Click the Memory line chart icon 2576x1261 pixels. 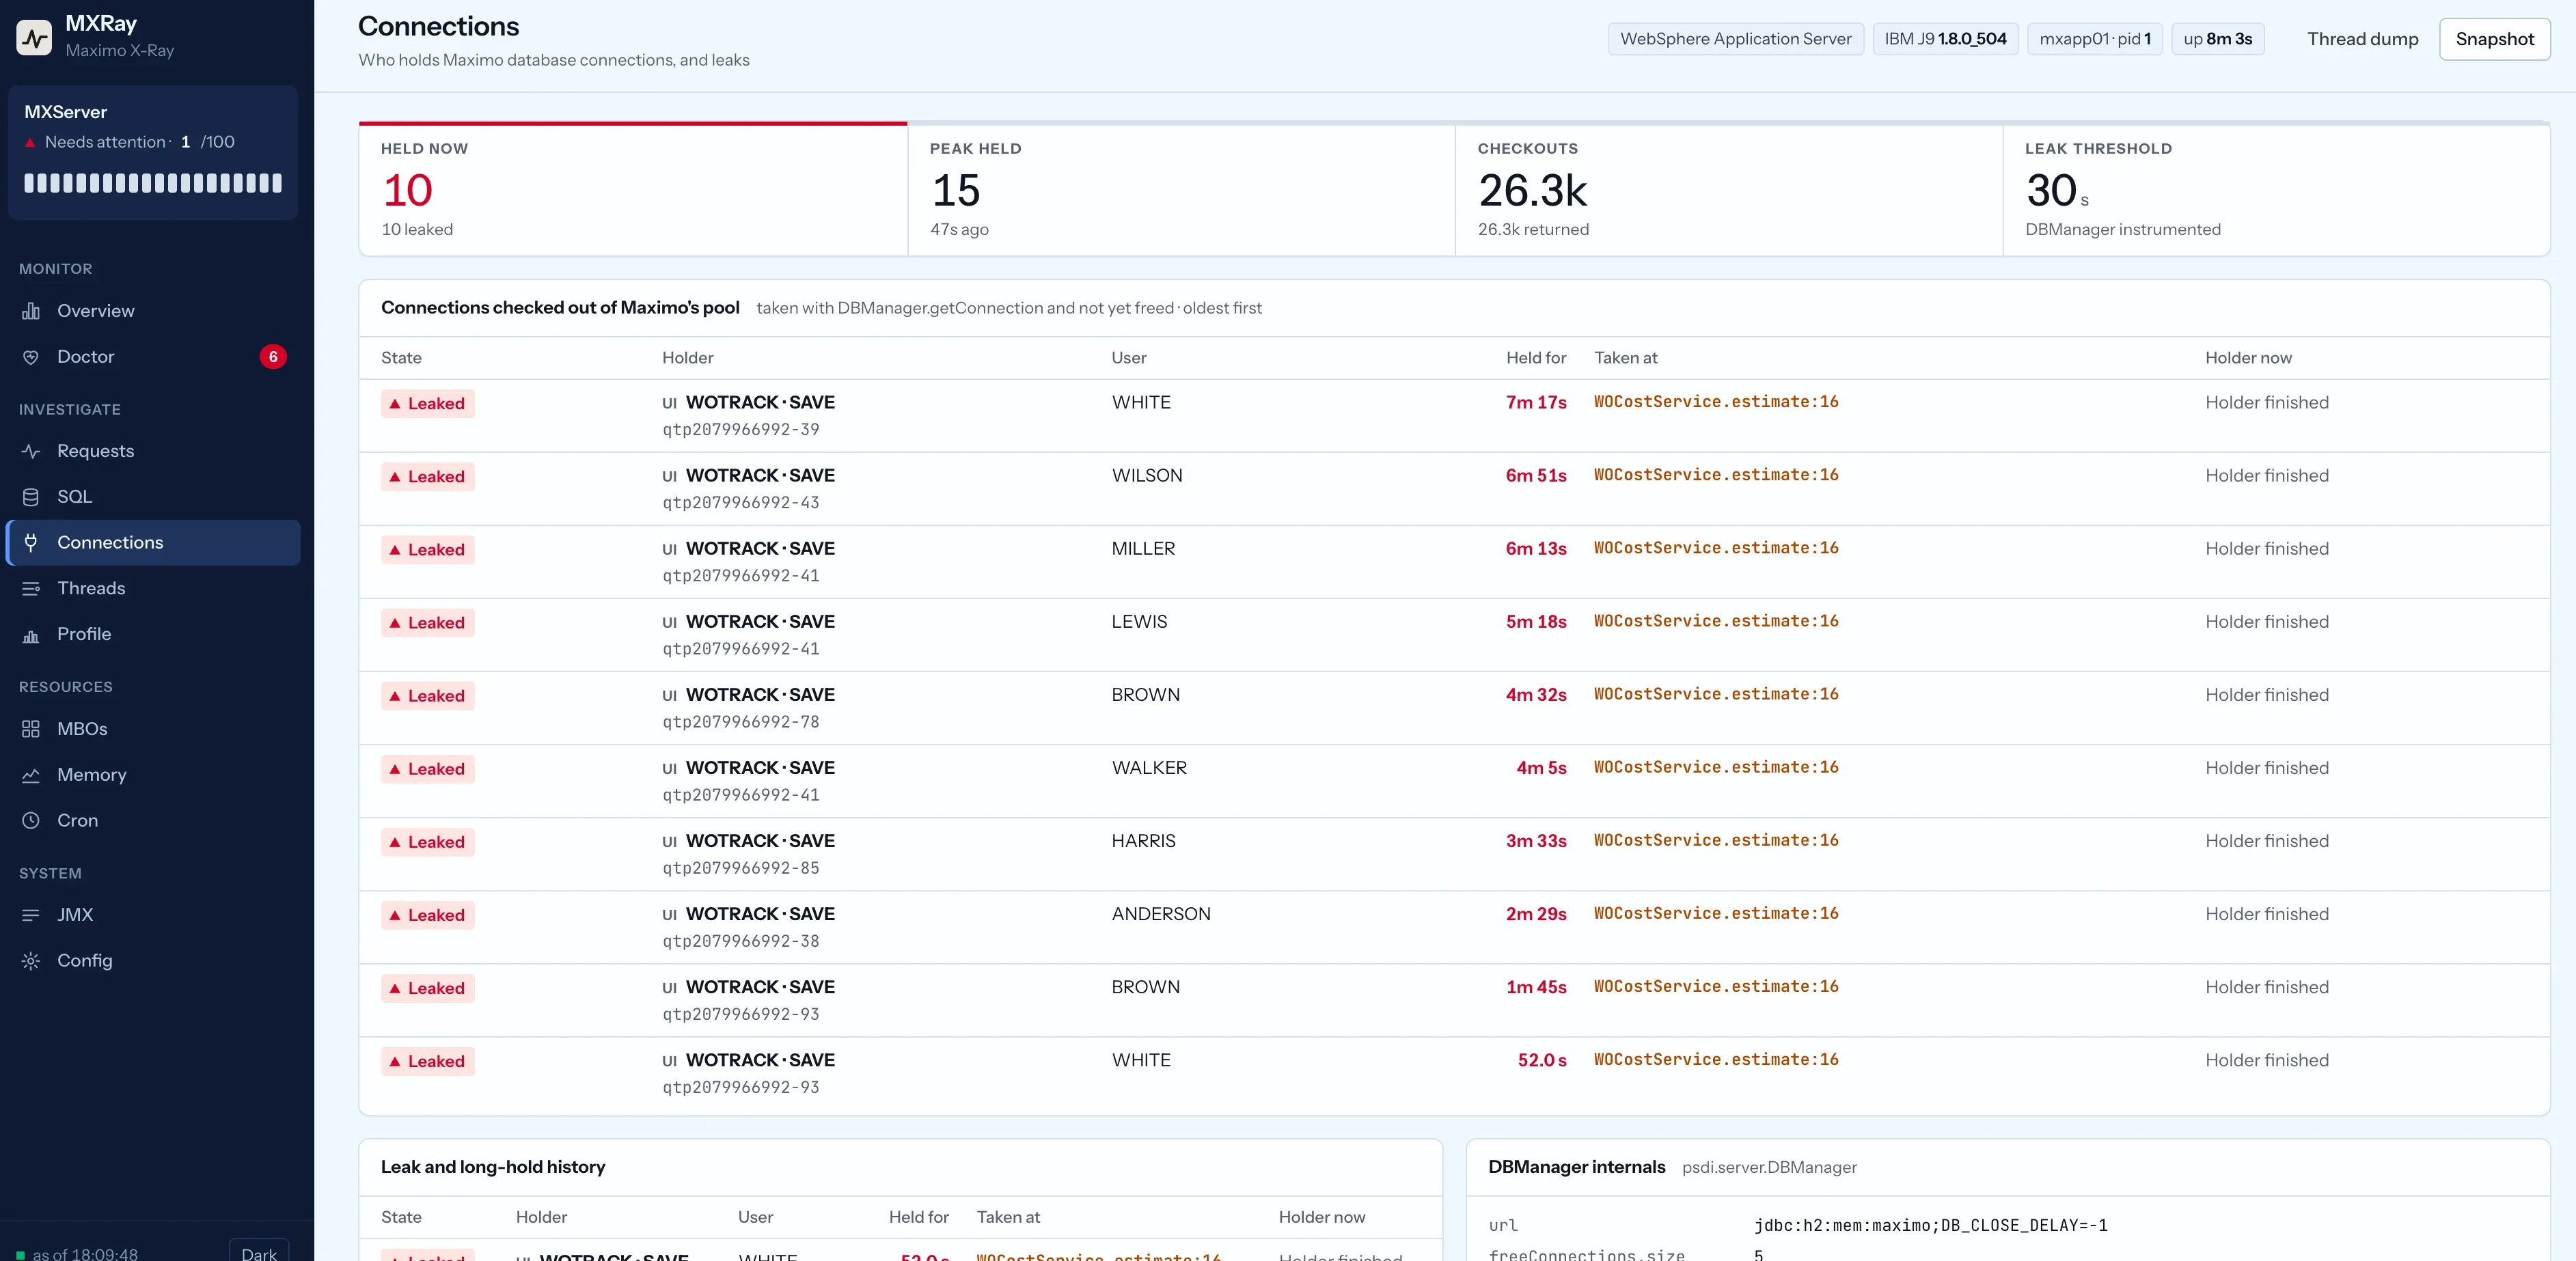coord(31,775)
